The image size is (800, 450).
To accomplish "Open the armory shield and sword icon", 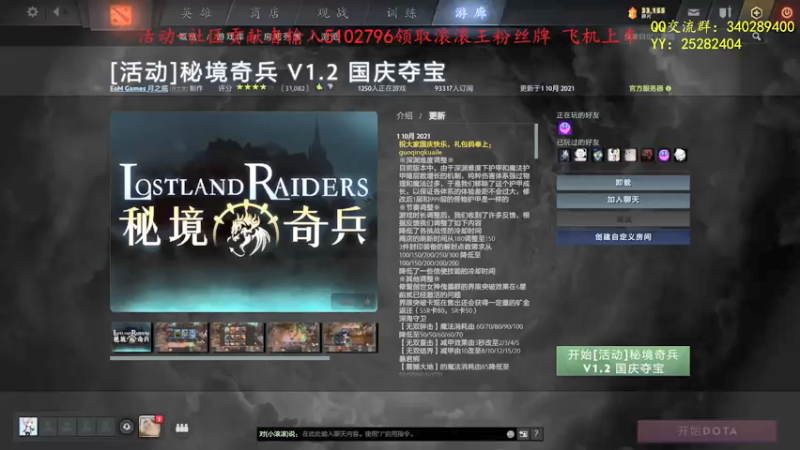I will (725, 12).
